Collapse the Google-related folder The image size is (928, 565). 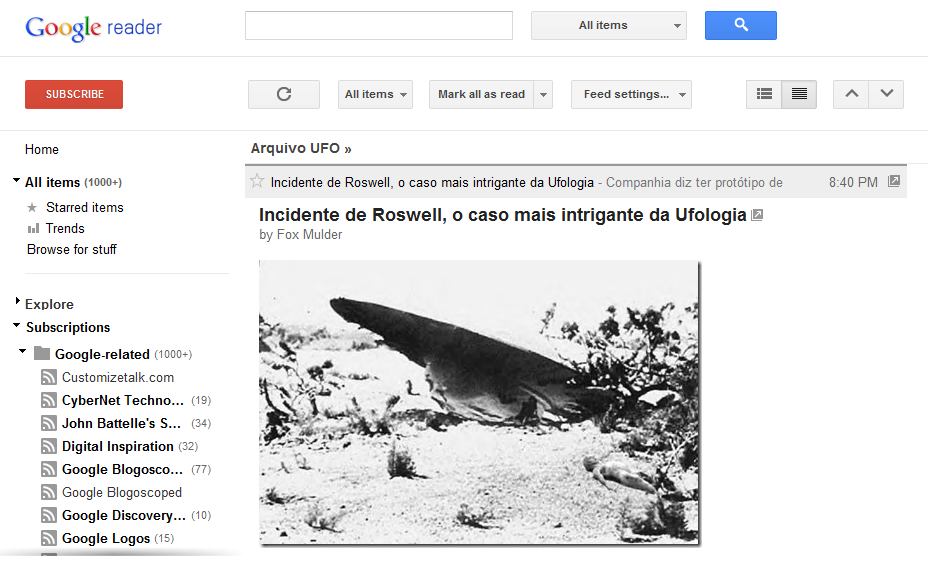click(23, 352)
